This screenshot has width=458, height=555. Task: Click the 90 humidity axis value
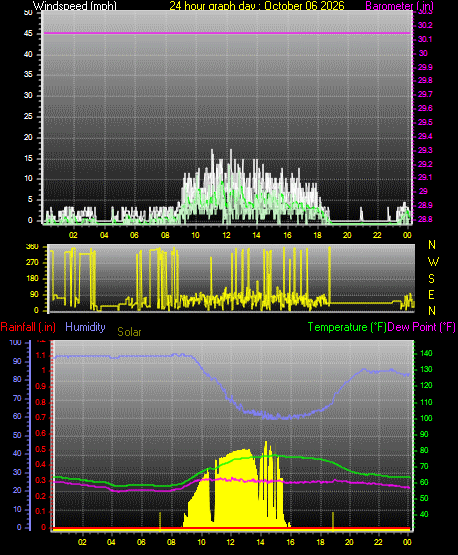pyautogui.click(x=17, y=361)
